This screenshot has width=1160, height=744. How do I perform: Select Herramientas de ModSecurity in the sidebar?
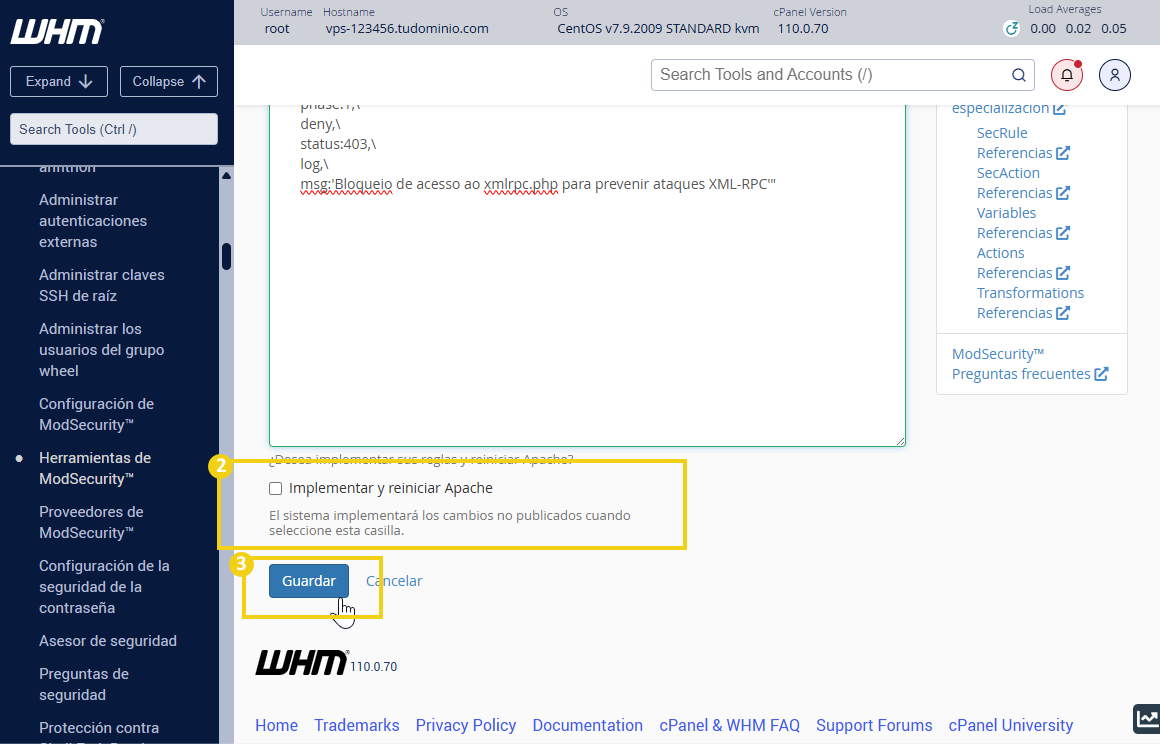[x=95, y=469]
